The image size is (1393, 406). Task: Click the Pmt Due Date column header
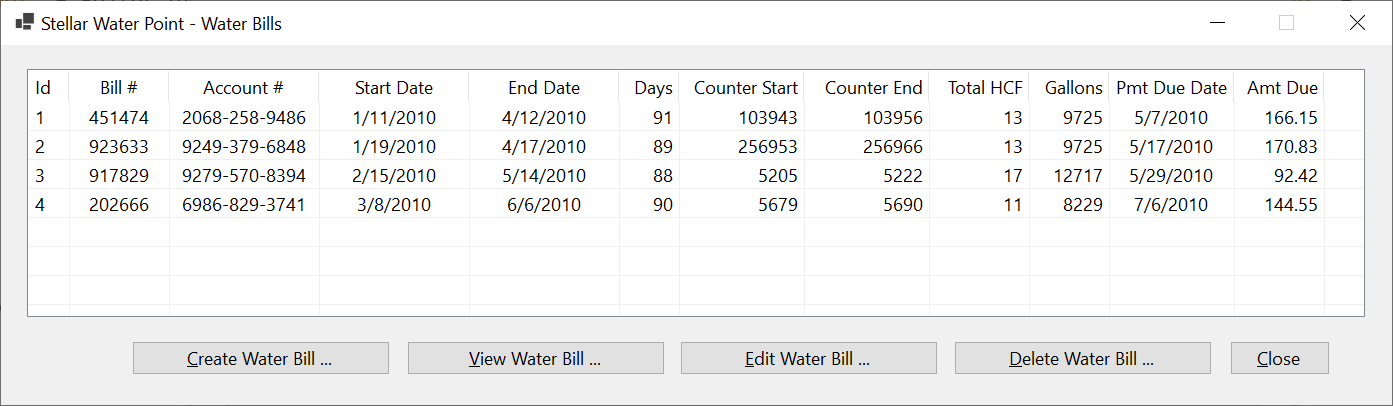[1171, 88]
